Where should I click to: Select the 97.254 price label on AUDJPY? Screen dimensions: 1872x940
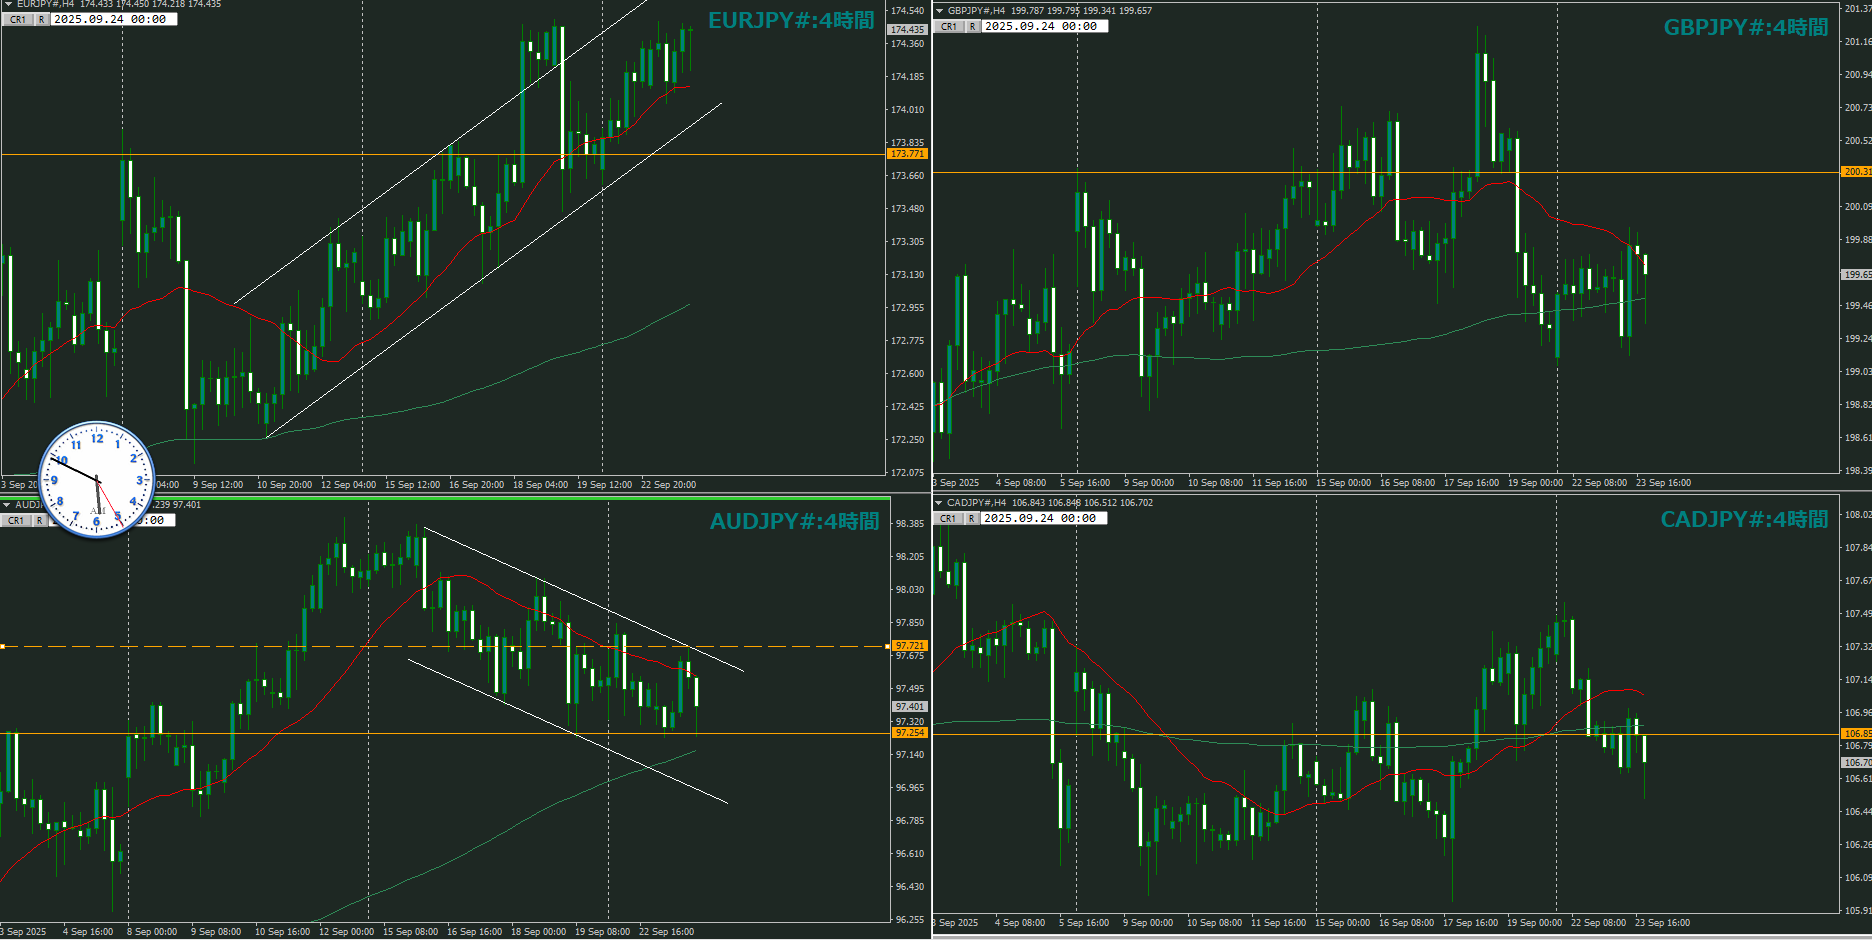(909, 733)
